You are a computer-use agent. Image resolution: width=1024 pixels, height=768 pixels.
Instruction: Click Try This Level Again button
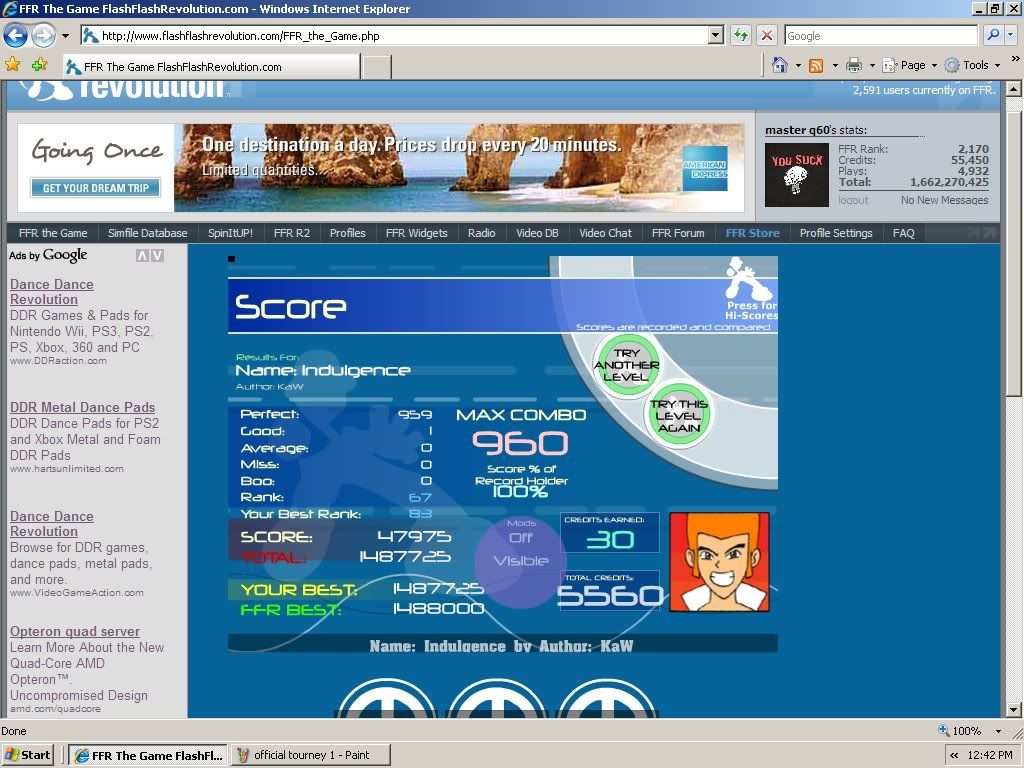(x=679, y=415)
